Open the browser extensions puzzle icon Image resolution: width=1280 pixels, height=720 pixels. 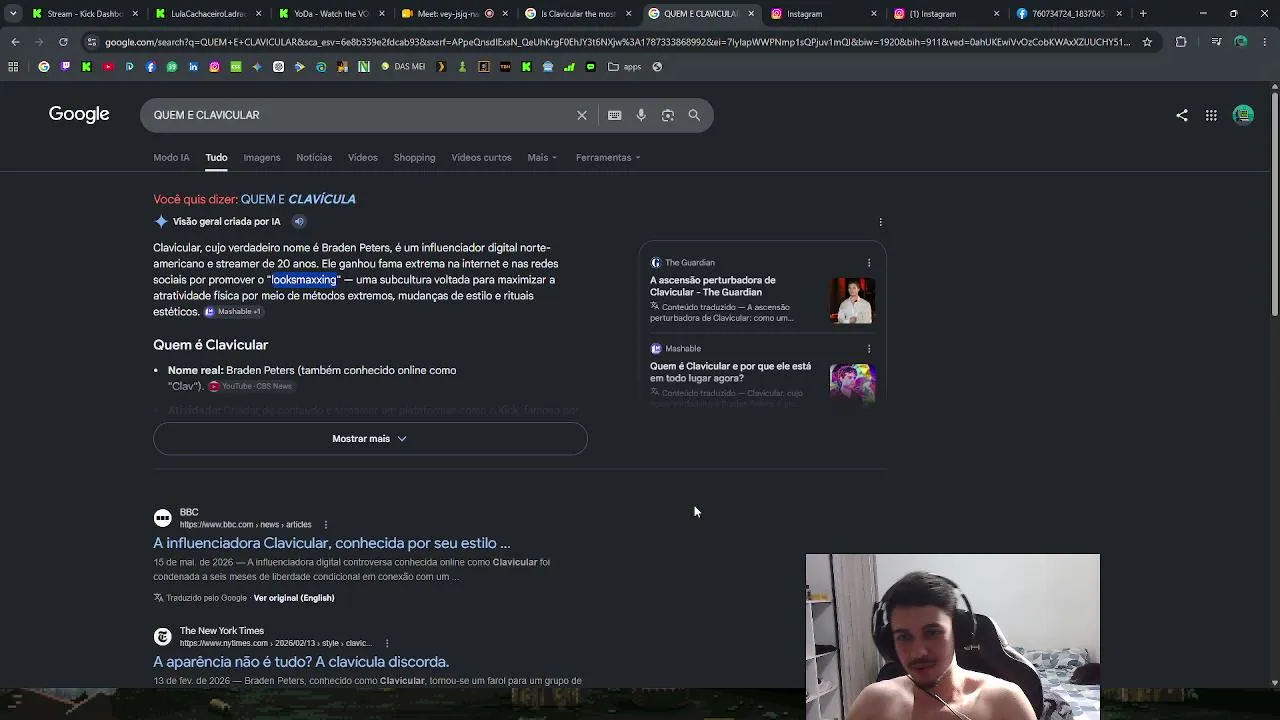(x=1181, y=42)
